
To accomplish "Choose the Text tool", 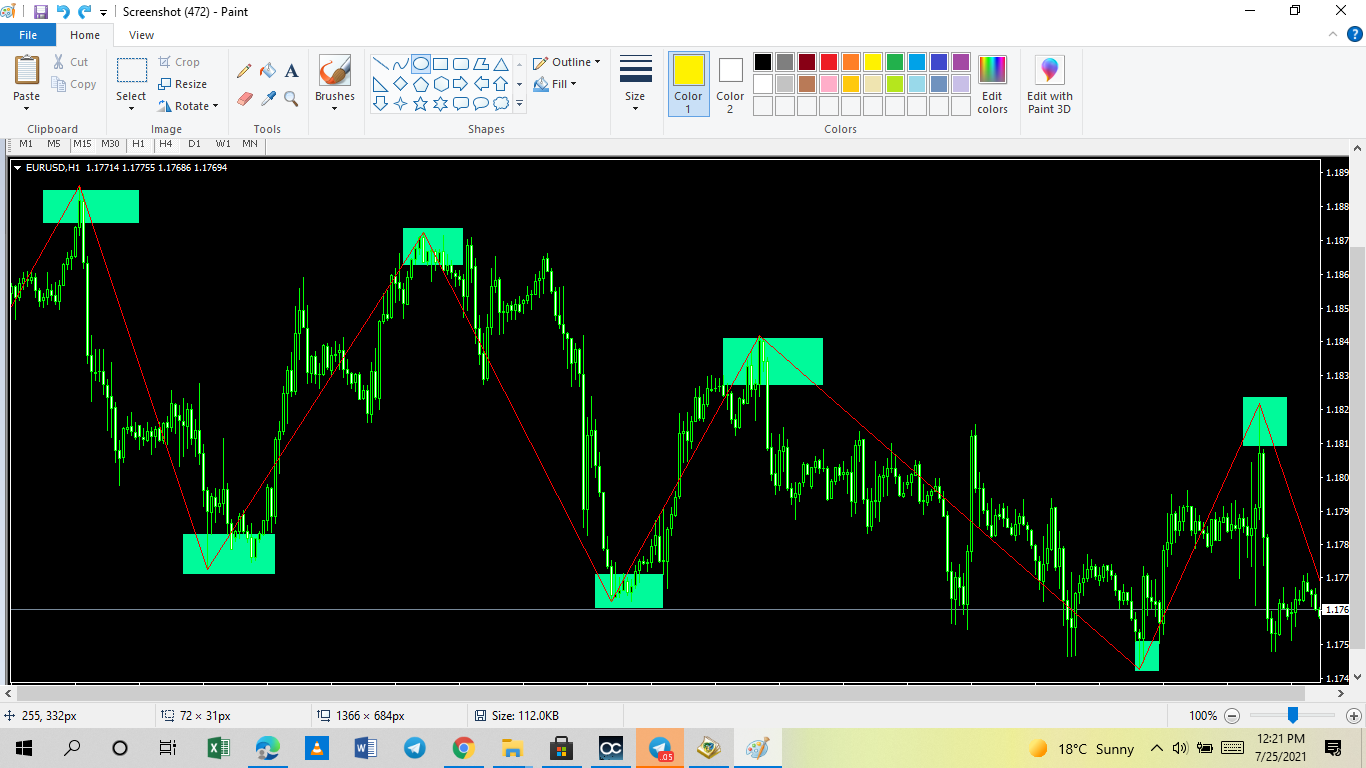I will click(292, 71).
